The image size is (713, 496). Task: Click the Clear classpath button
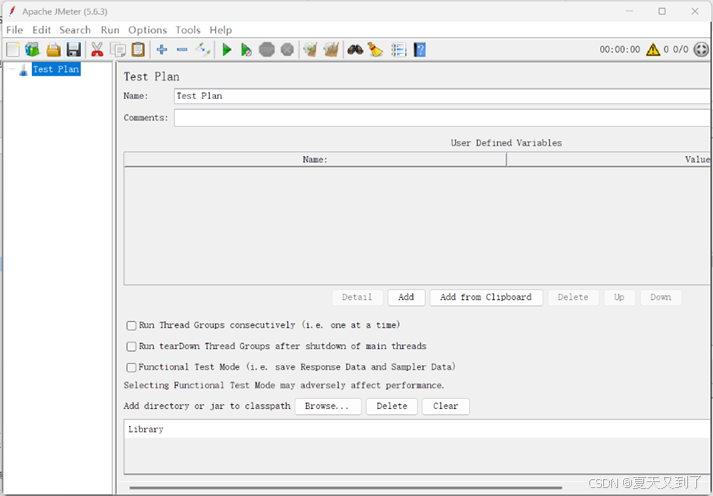(445, 406)
